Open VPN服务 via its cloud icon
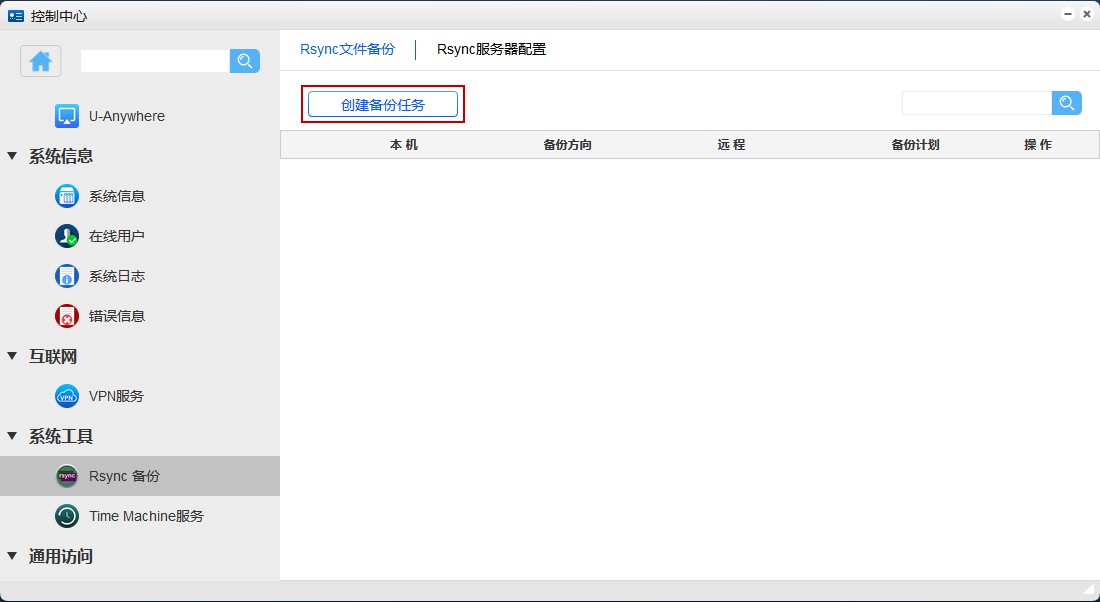Image resolution: width=1100 pixels, height=602 pixels. click(x=66, y=396)
